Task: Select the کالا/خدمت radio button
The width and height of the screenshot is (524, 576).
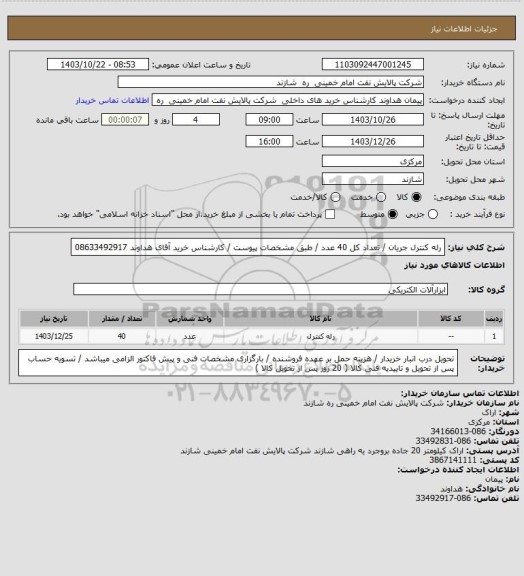Action: pos(335,197)
